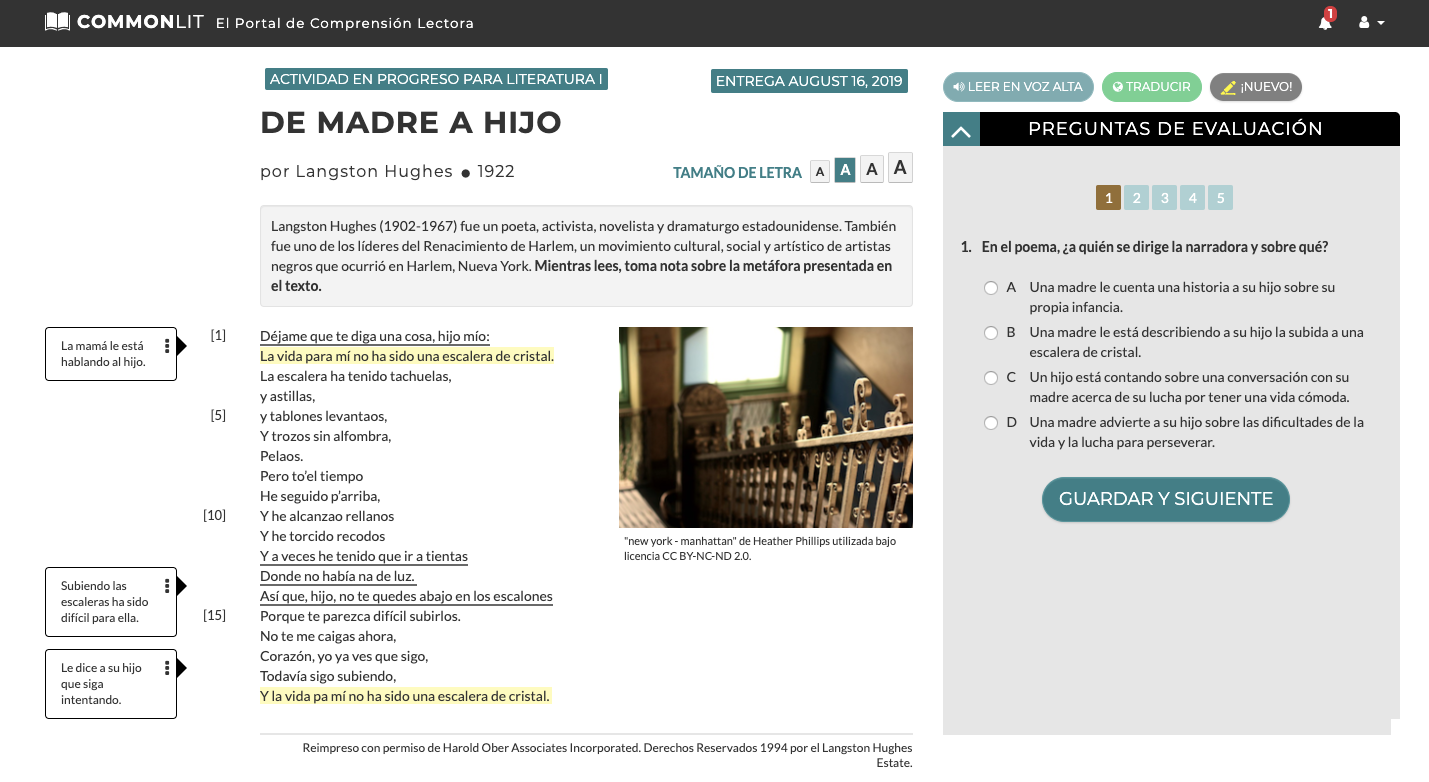Collapse the Preguntas de Evaluación panel

point(961,130)
